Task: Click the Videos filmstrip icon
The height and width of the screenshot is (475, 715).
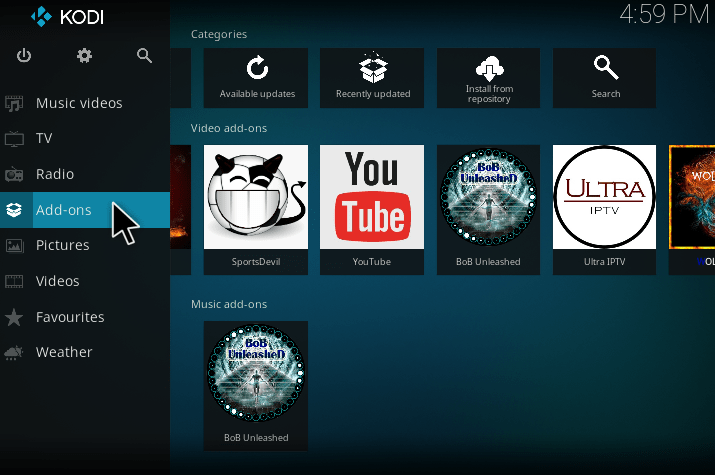Action: (14, 281)
